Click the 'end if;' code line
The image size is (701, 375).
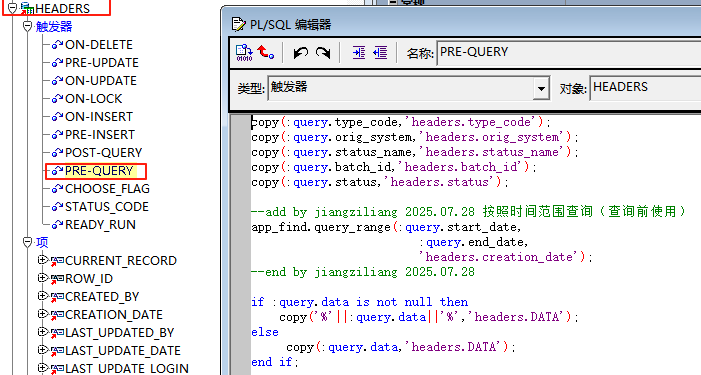(274, 362)
